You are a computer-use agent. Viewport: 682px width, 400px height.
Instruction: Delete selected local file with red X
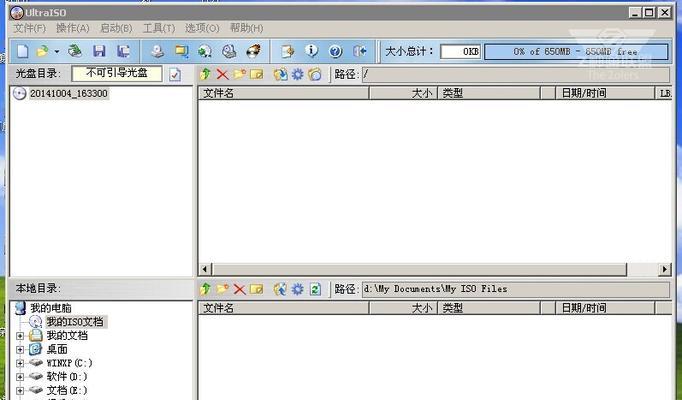239,289
